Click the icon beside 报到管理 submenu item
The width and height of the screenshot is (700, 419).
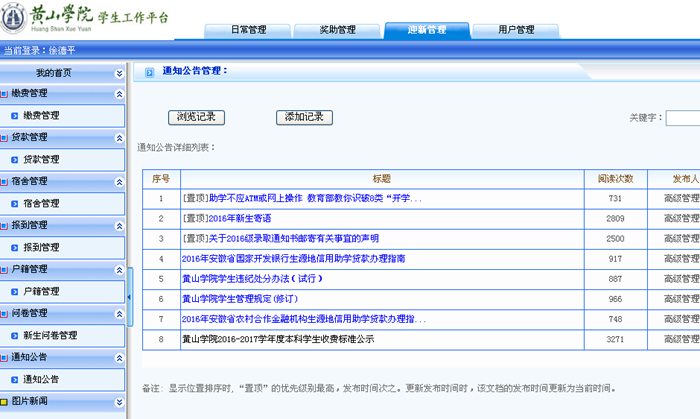(15, 248)
